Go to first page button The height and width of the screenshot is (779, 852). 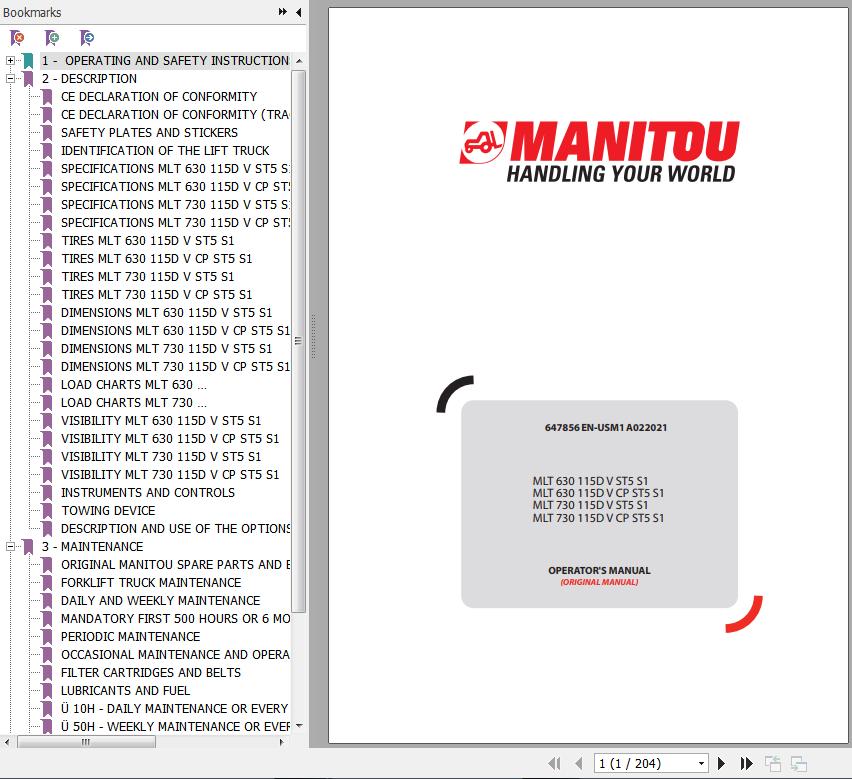[x=554, y=763]
